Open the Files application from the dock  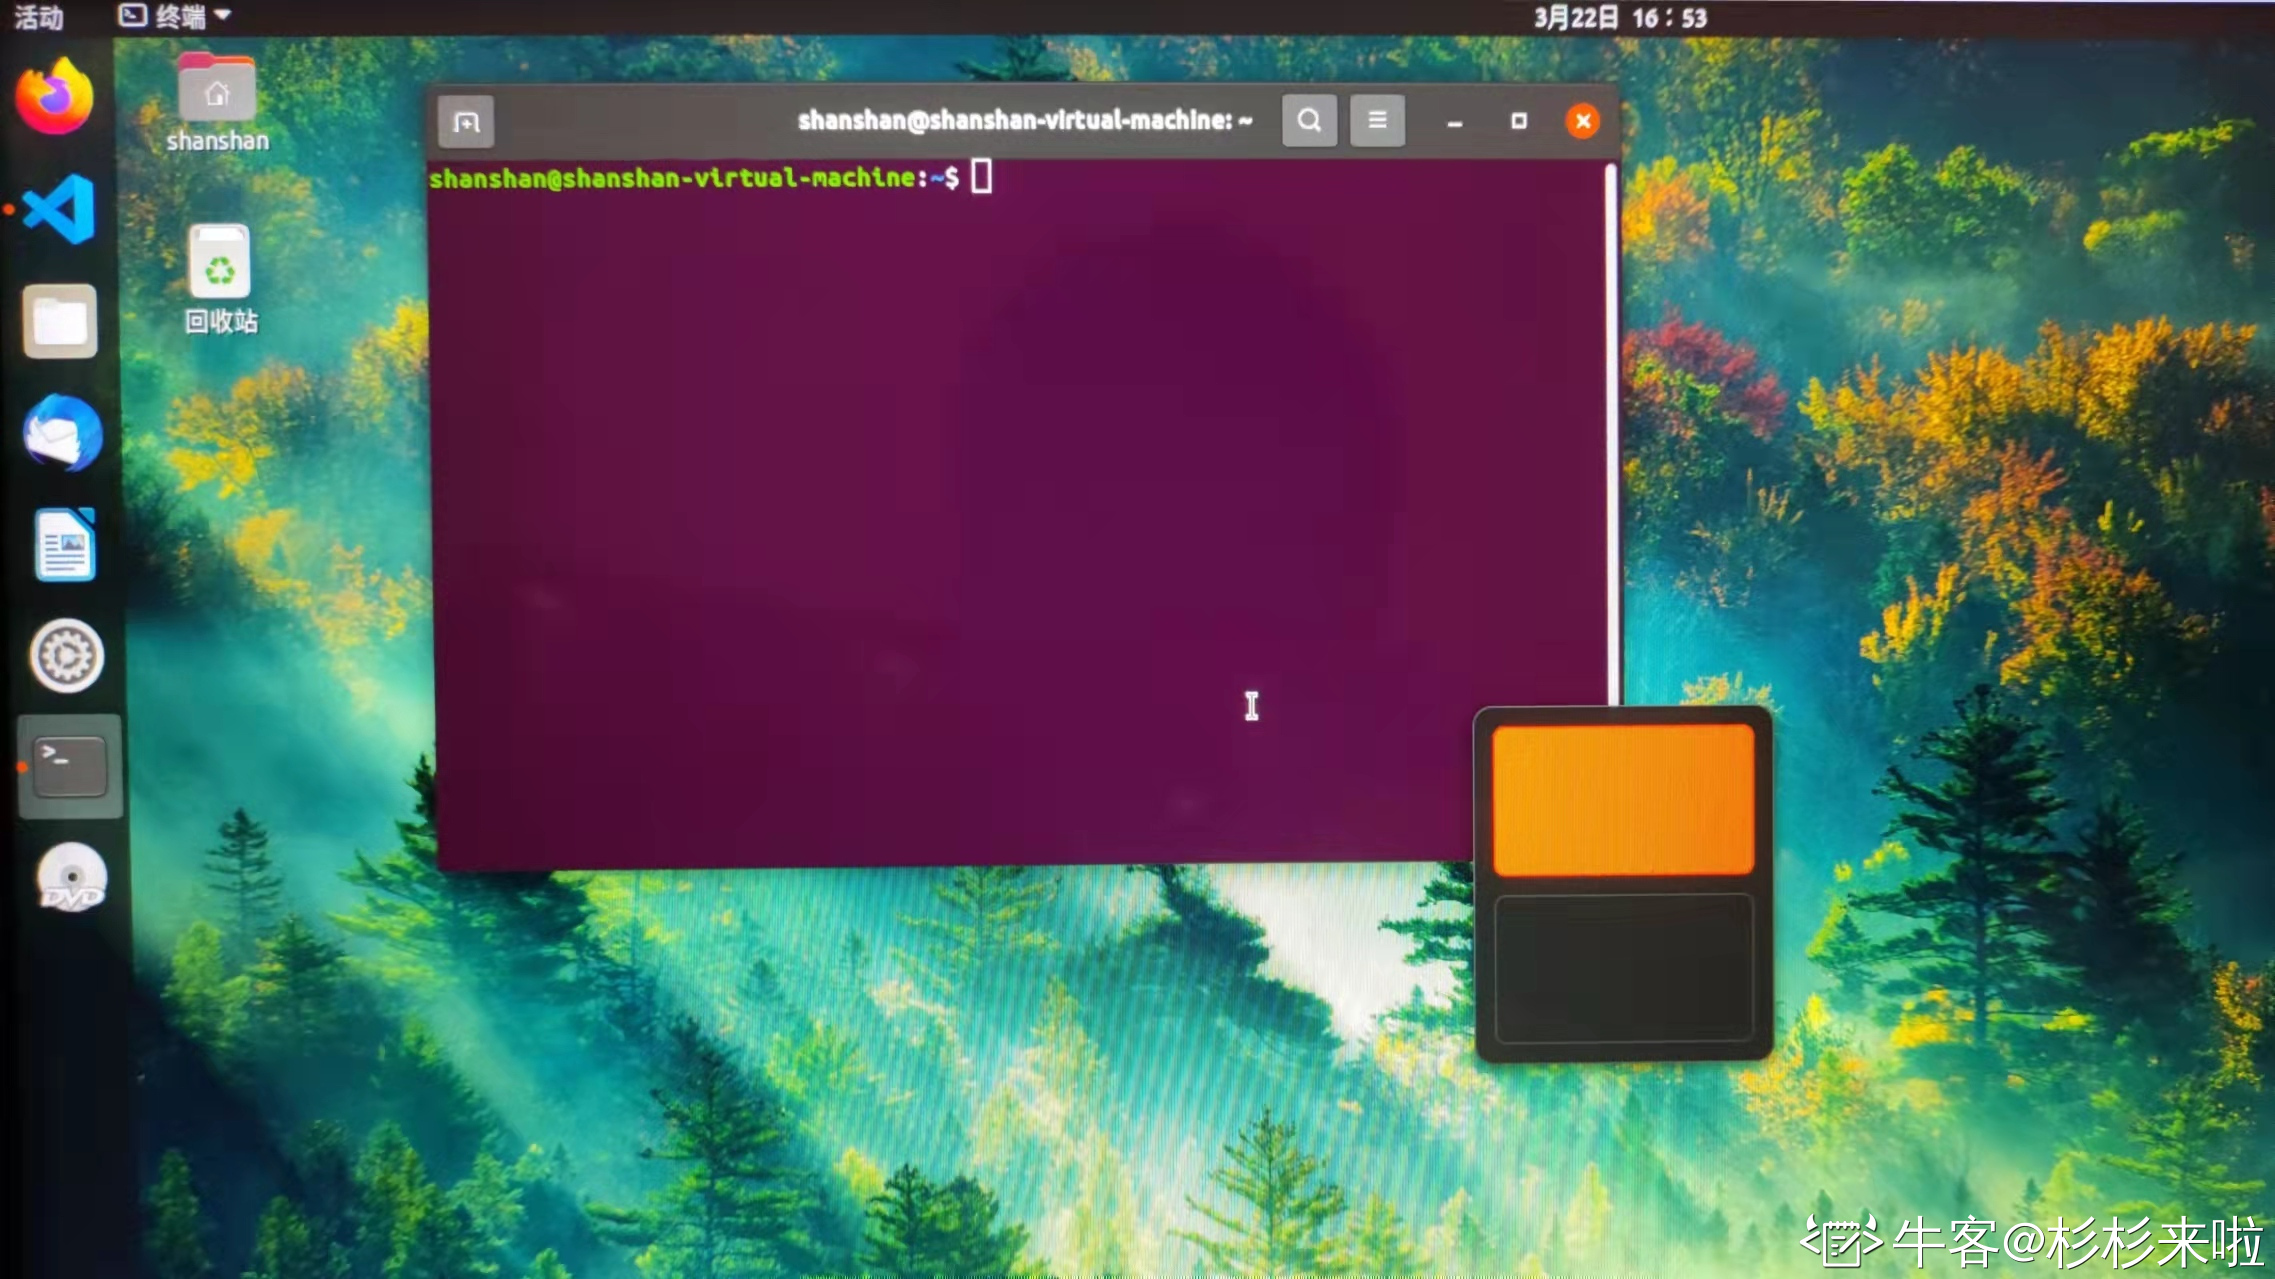pyautogui.click(x=60, y=322)
